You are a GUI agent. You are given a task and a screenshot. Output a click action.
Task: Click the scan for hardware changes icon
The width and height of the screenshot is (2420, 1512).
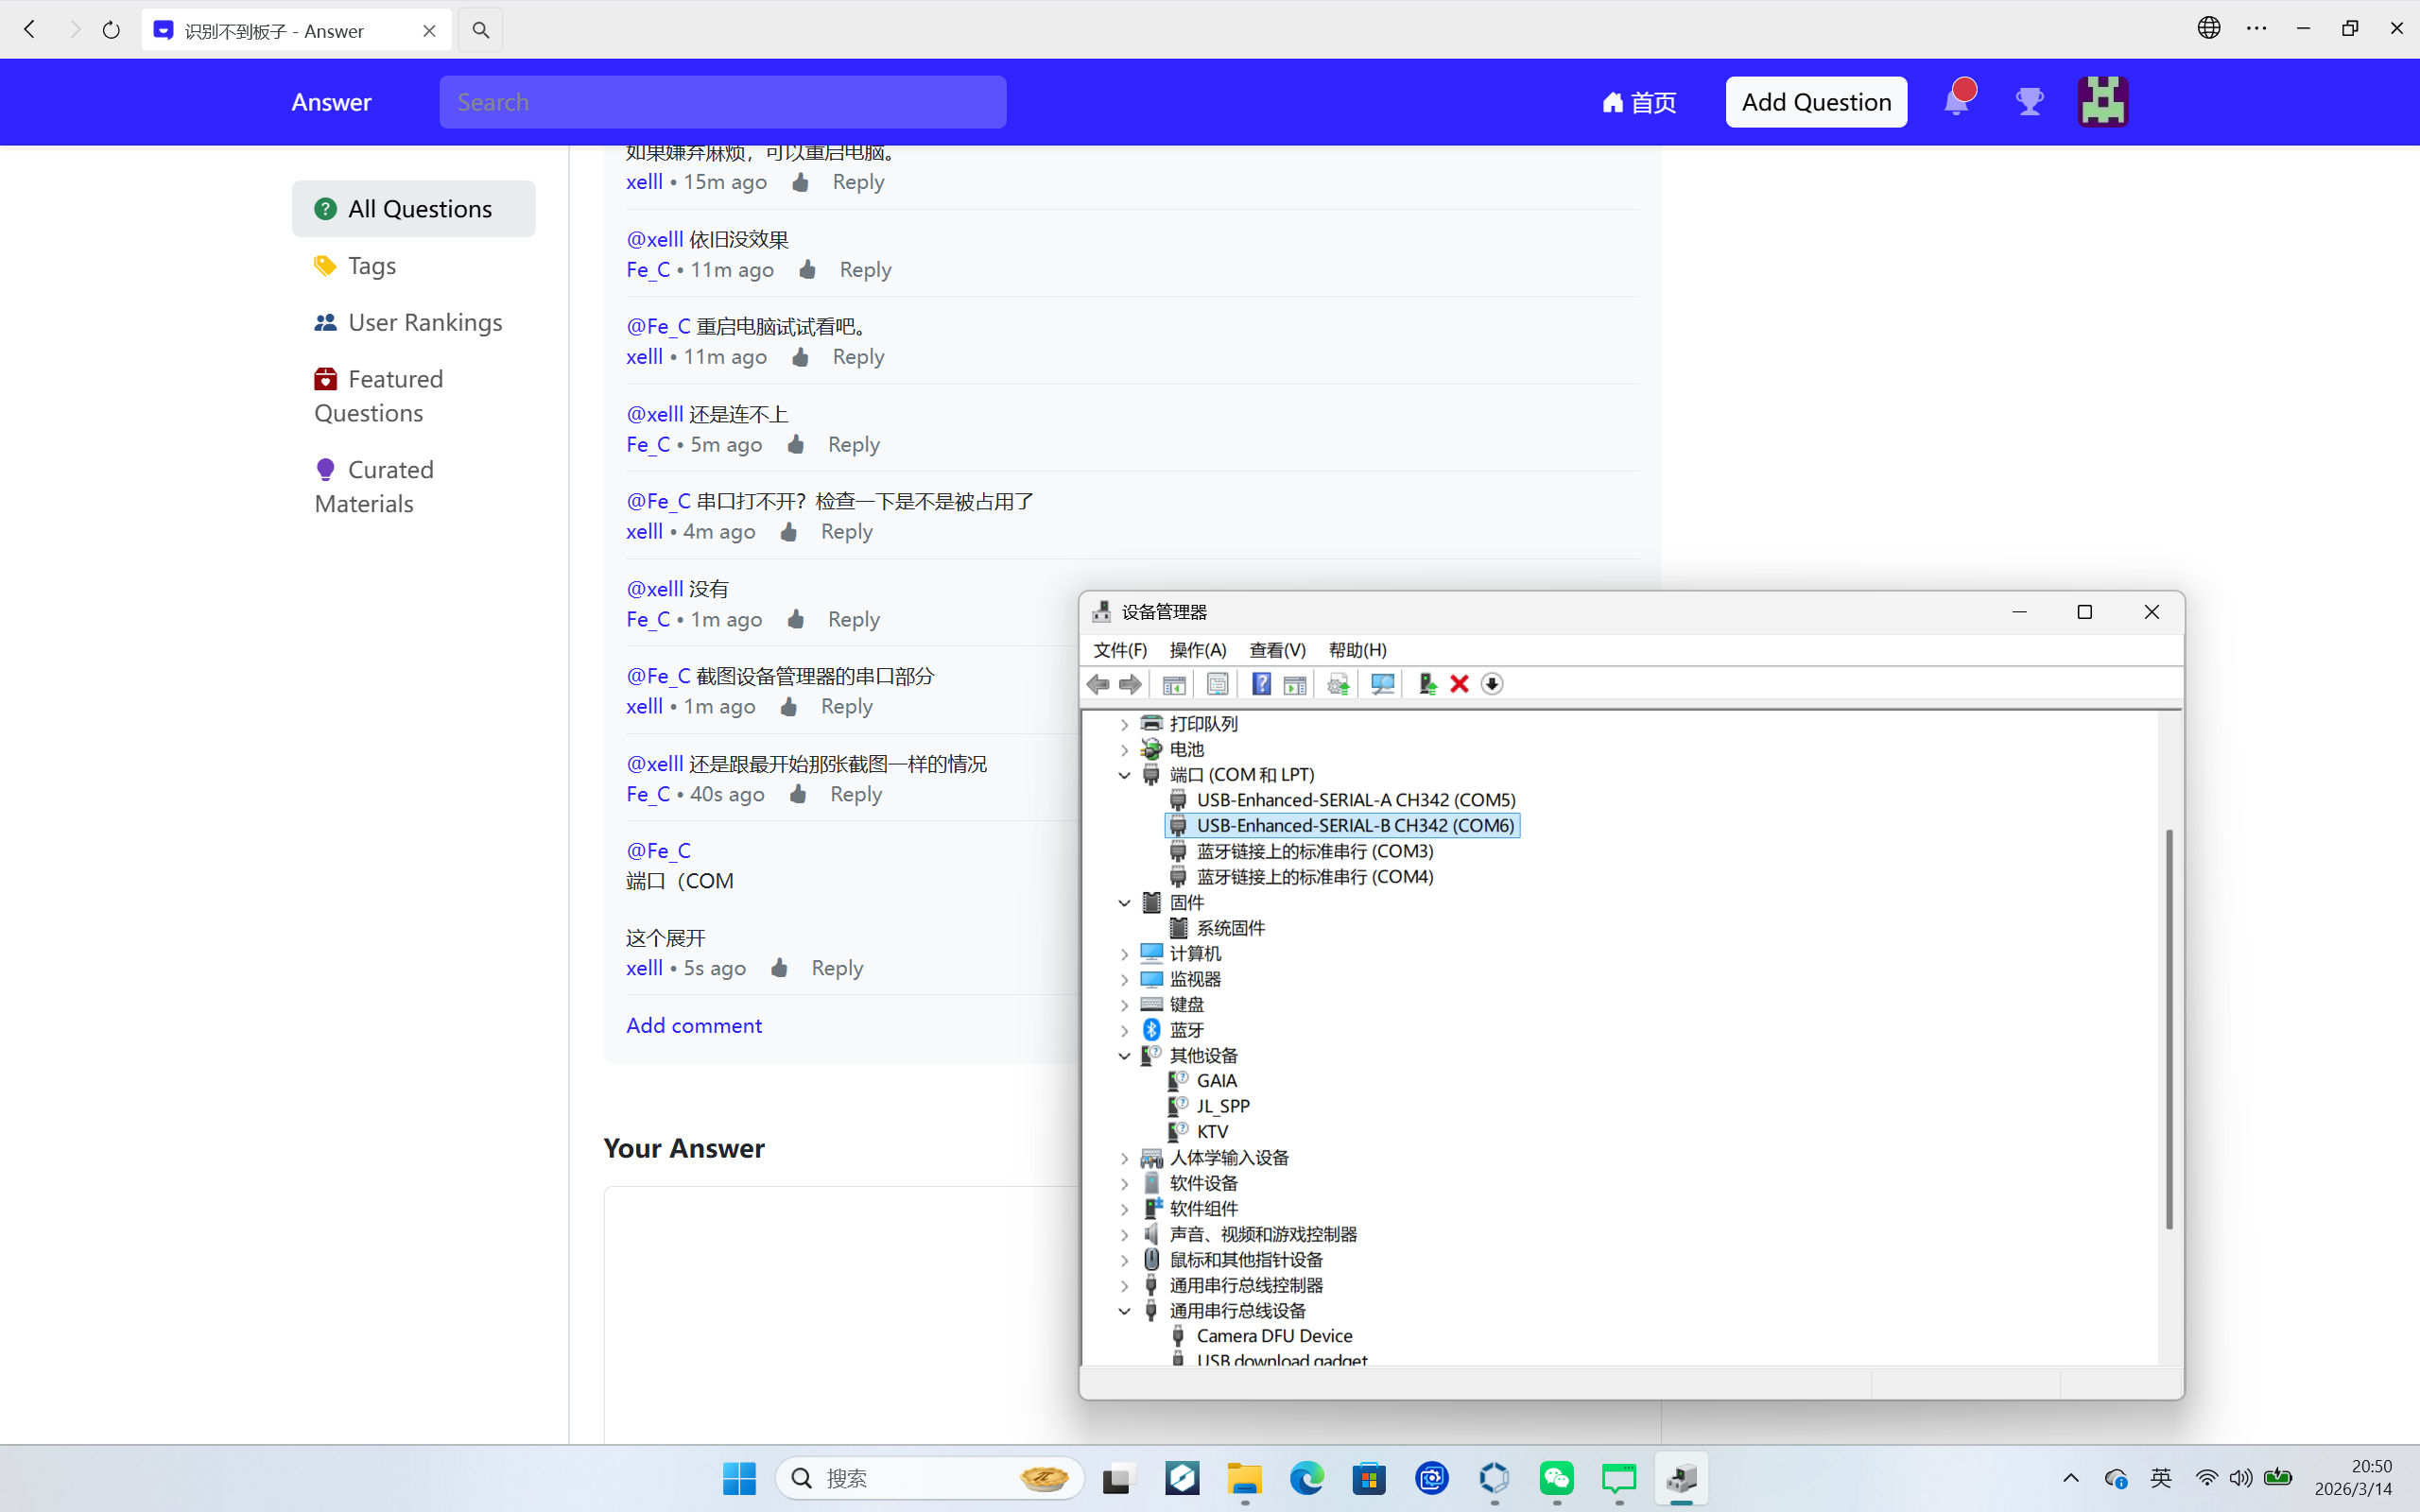(1382, 684)
